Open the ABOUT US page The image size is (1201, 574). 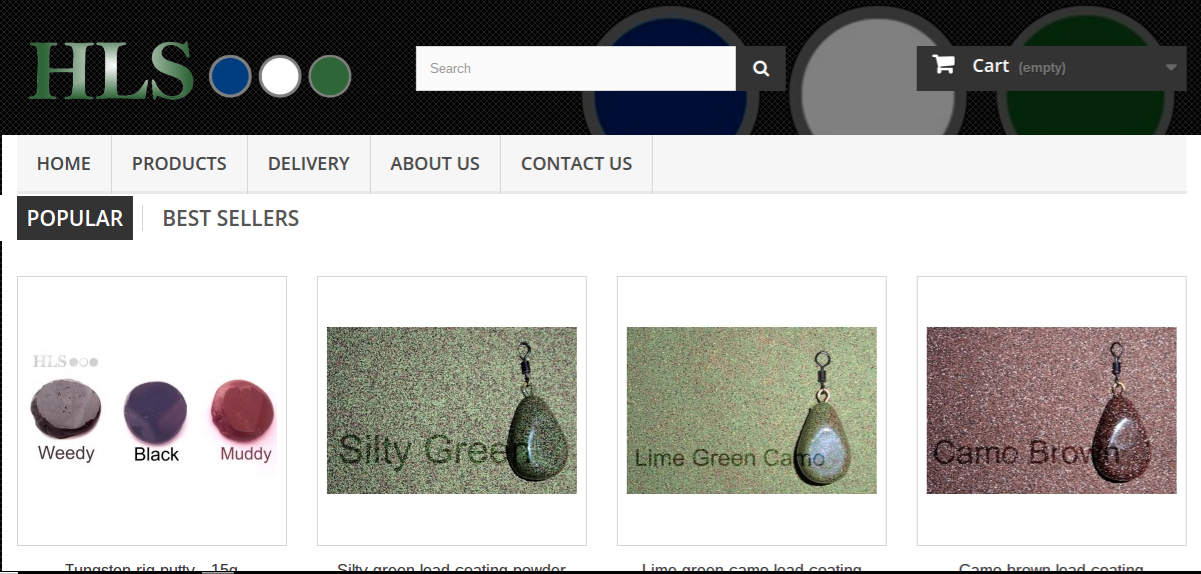pyautogui.click(x=435, y=163)
